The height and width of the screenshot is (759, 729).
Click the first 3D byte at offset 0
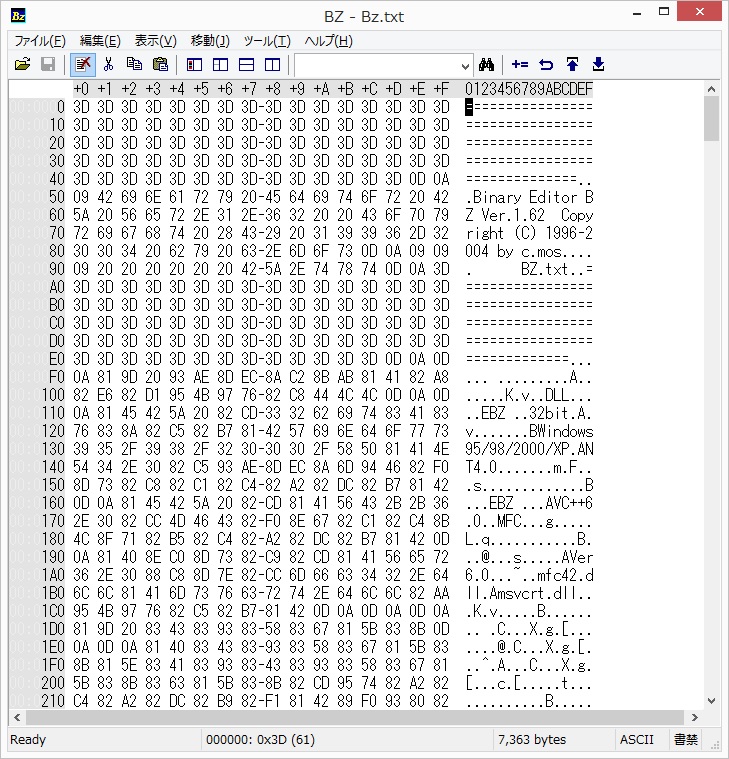point(81,106)
